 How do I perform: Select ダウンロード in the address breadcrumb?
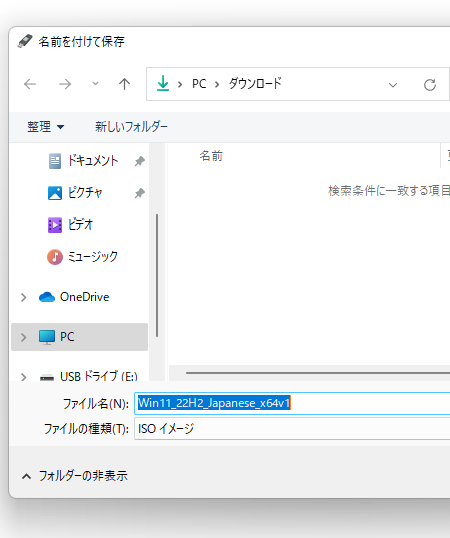255,83
